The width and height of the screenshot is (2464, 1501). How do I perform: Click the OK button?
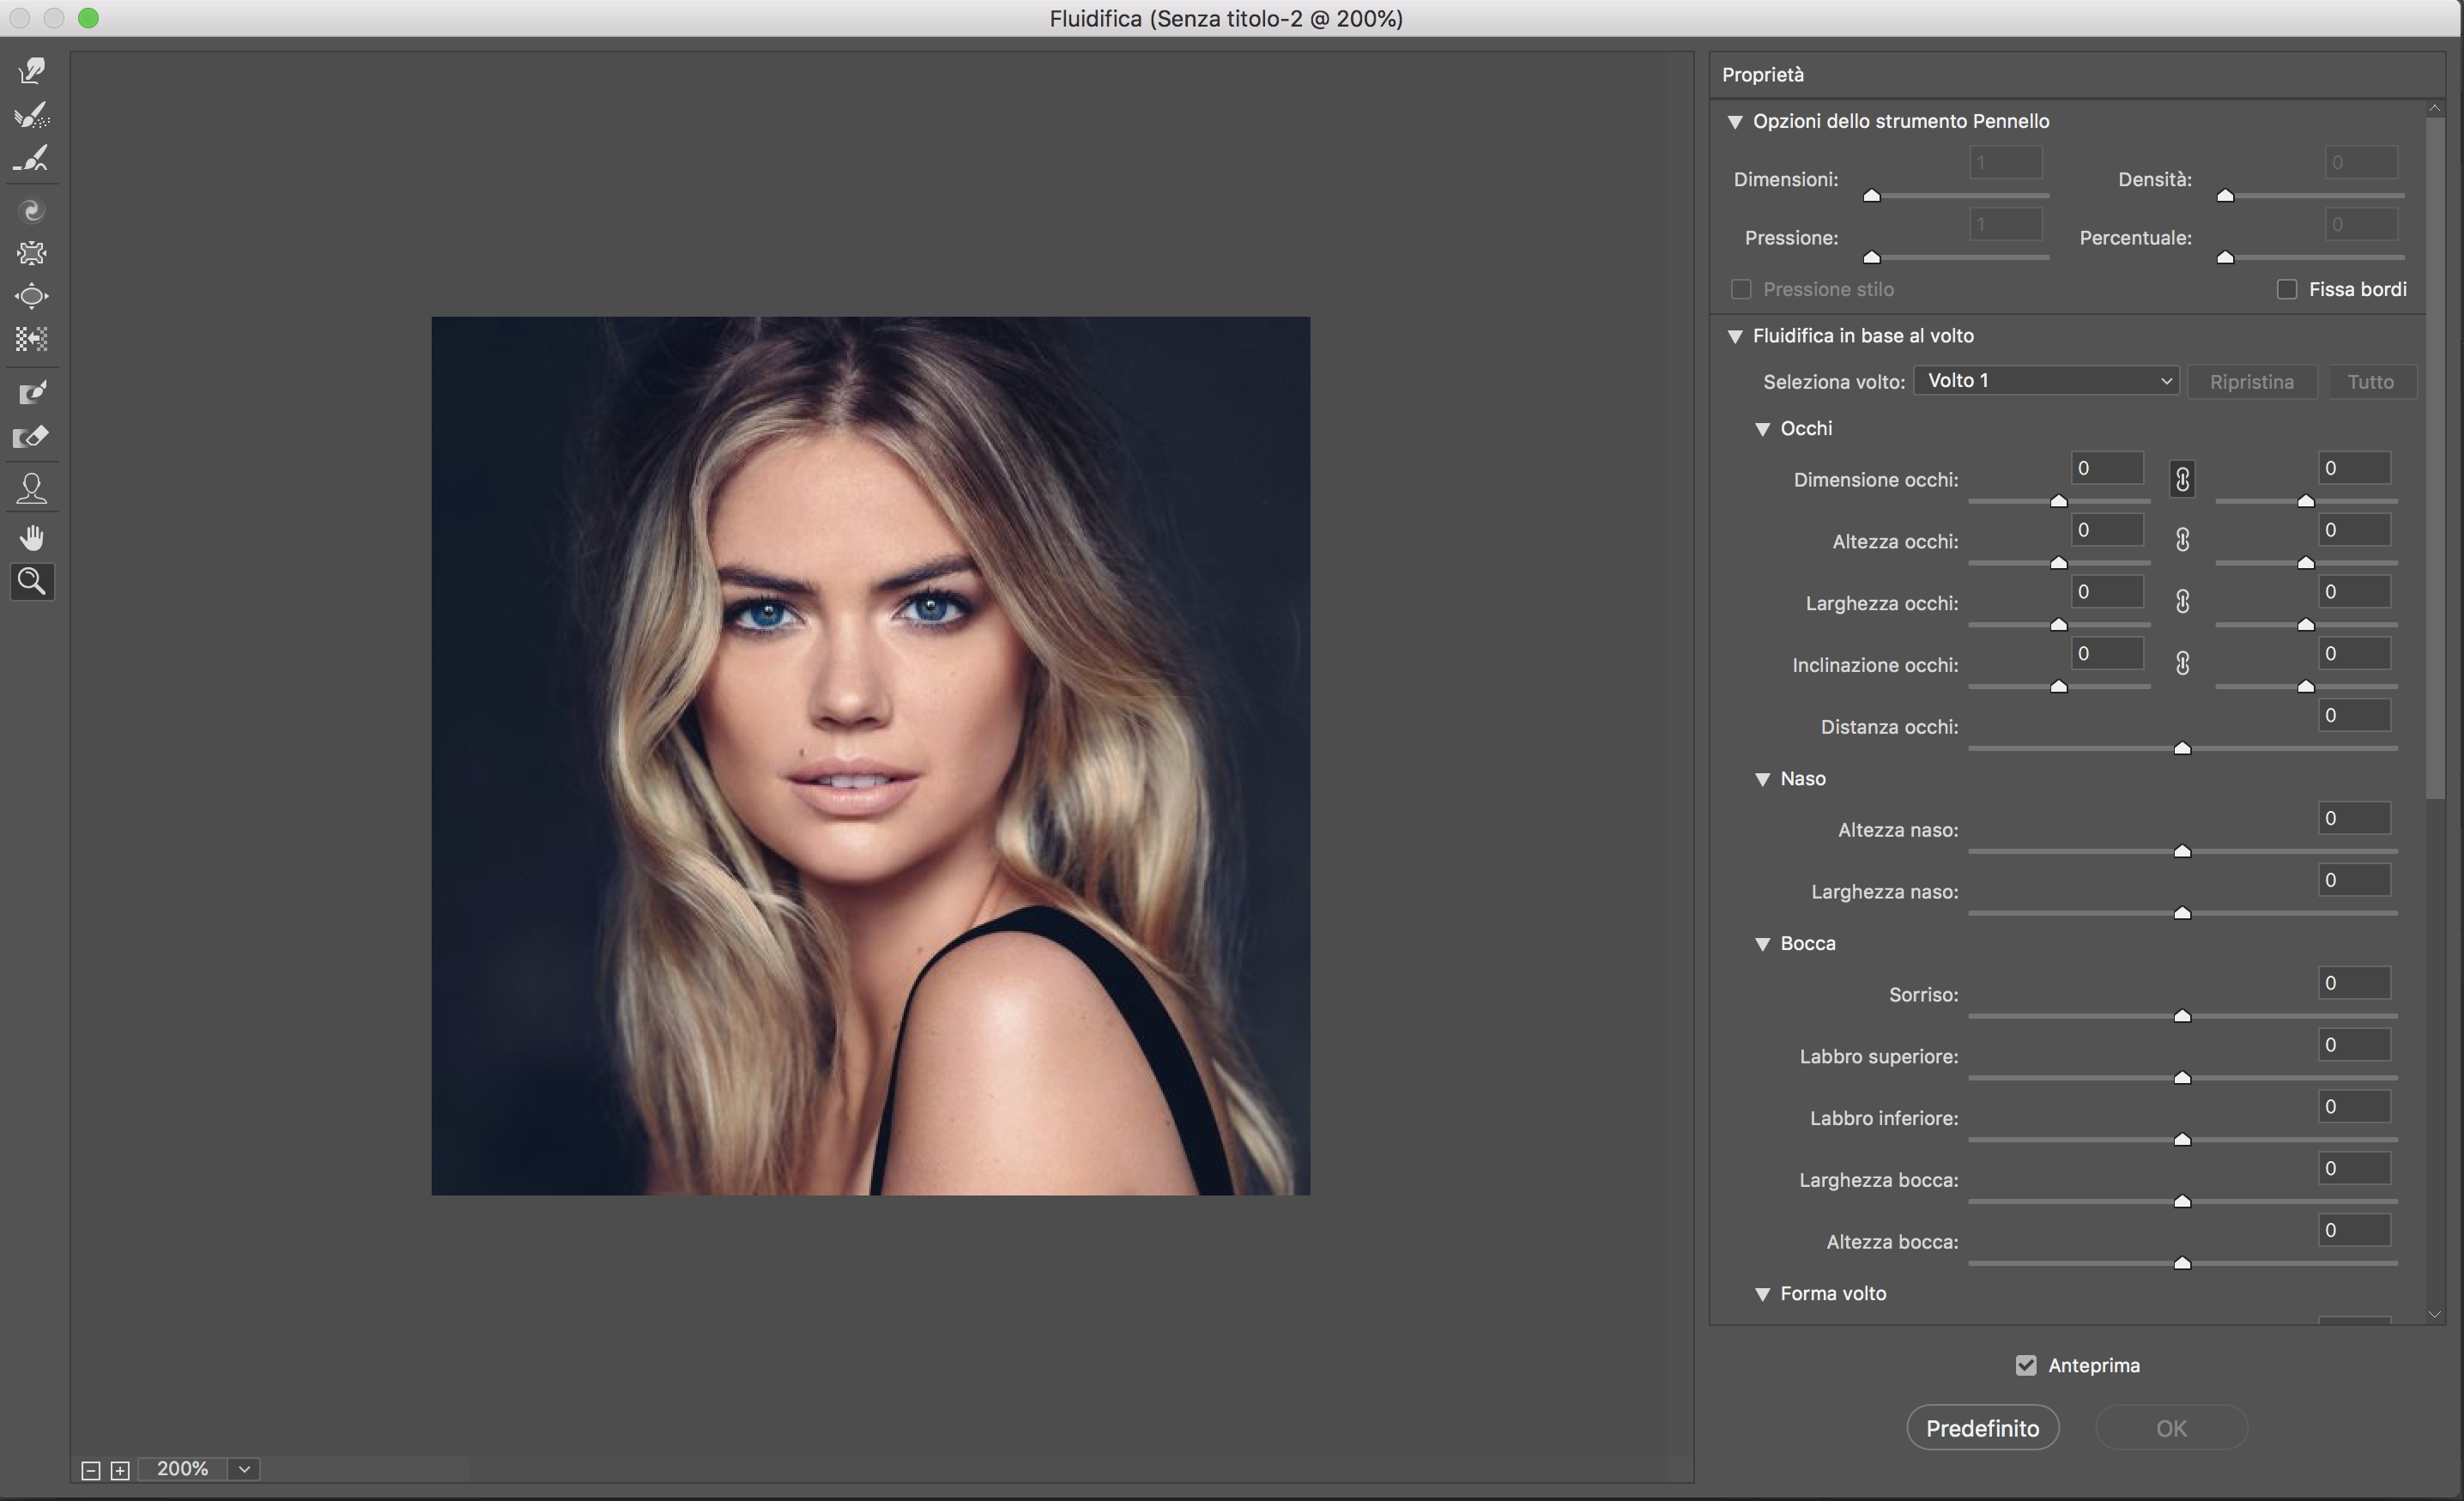tap(2171, 1428)
